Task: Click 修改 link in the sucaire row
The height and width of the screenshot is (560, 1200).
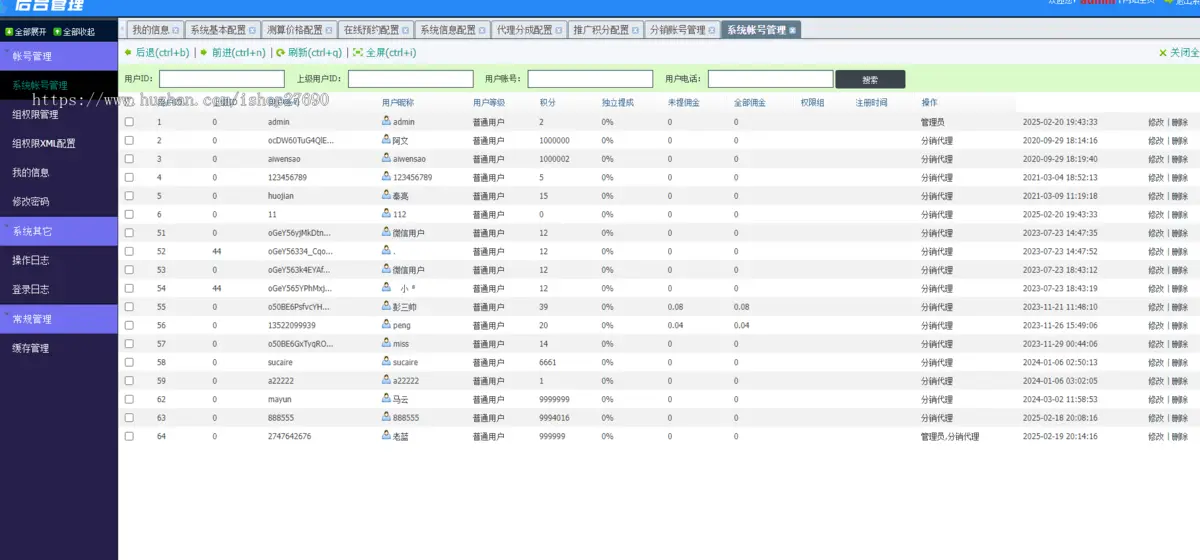Action: click(x=1156, y=362)
